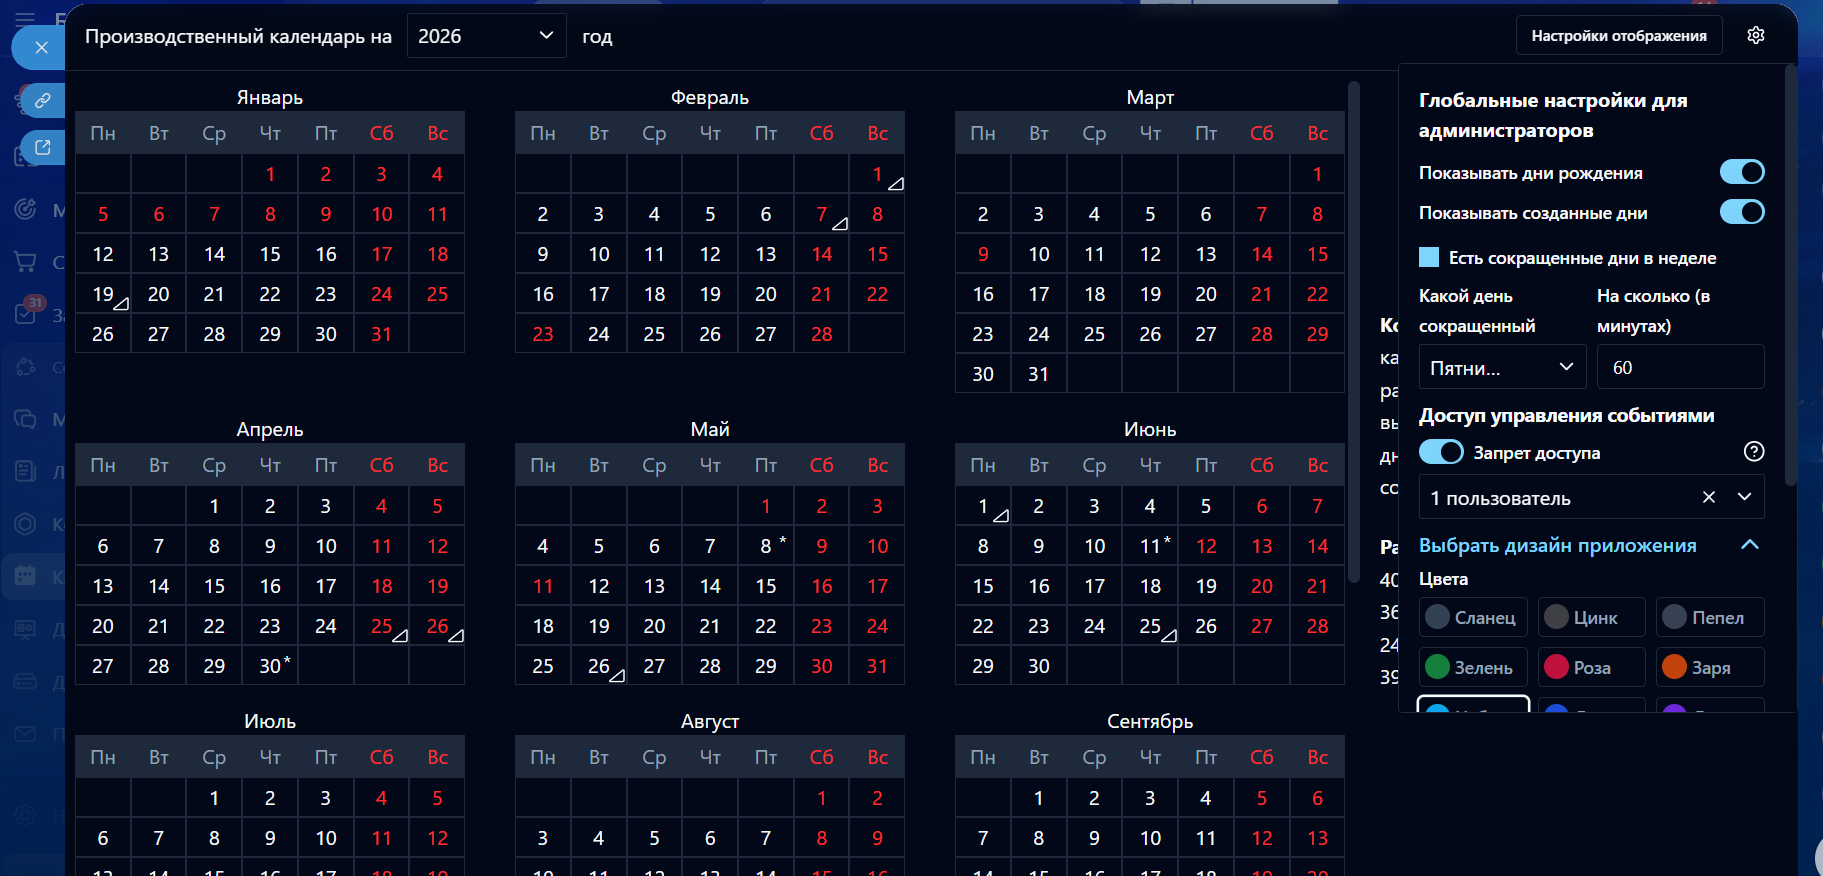Click the calendar grid vertical scrollbar
1823x876 pixels.
coord(1354,330)
